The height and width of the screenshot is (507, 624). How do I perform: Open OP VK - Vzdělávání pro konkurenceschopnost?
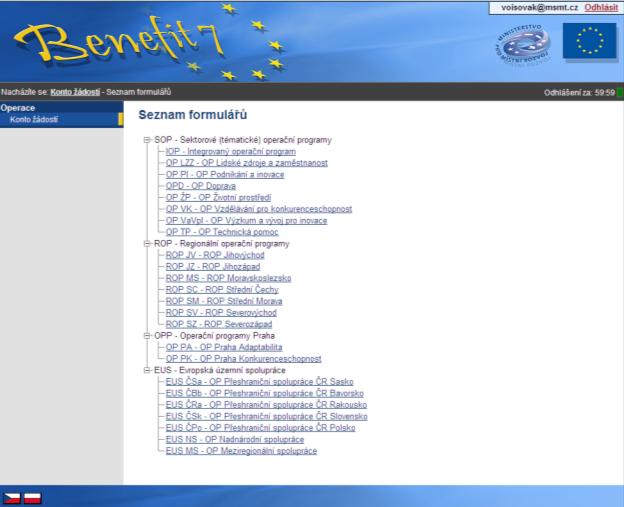tap(259, 209)
